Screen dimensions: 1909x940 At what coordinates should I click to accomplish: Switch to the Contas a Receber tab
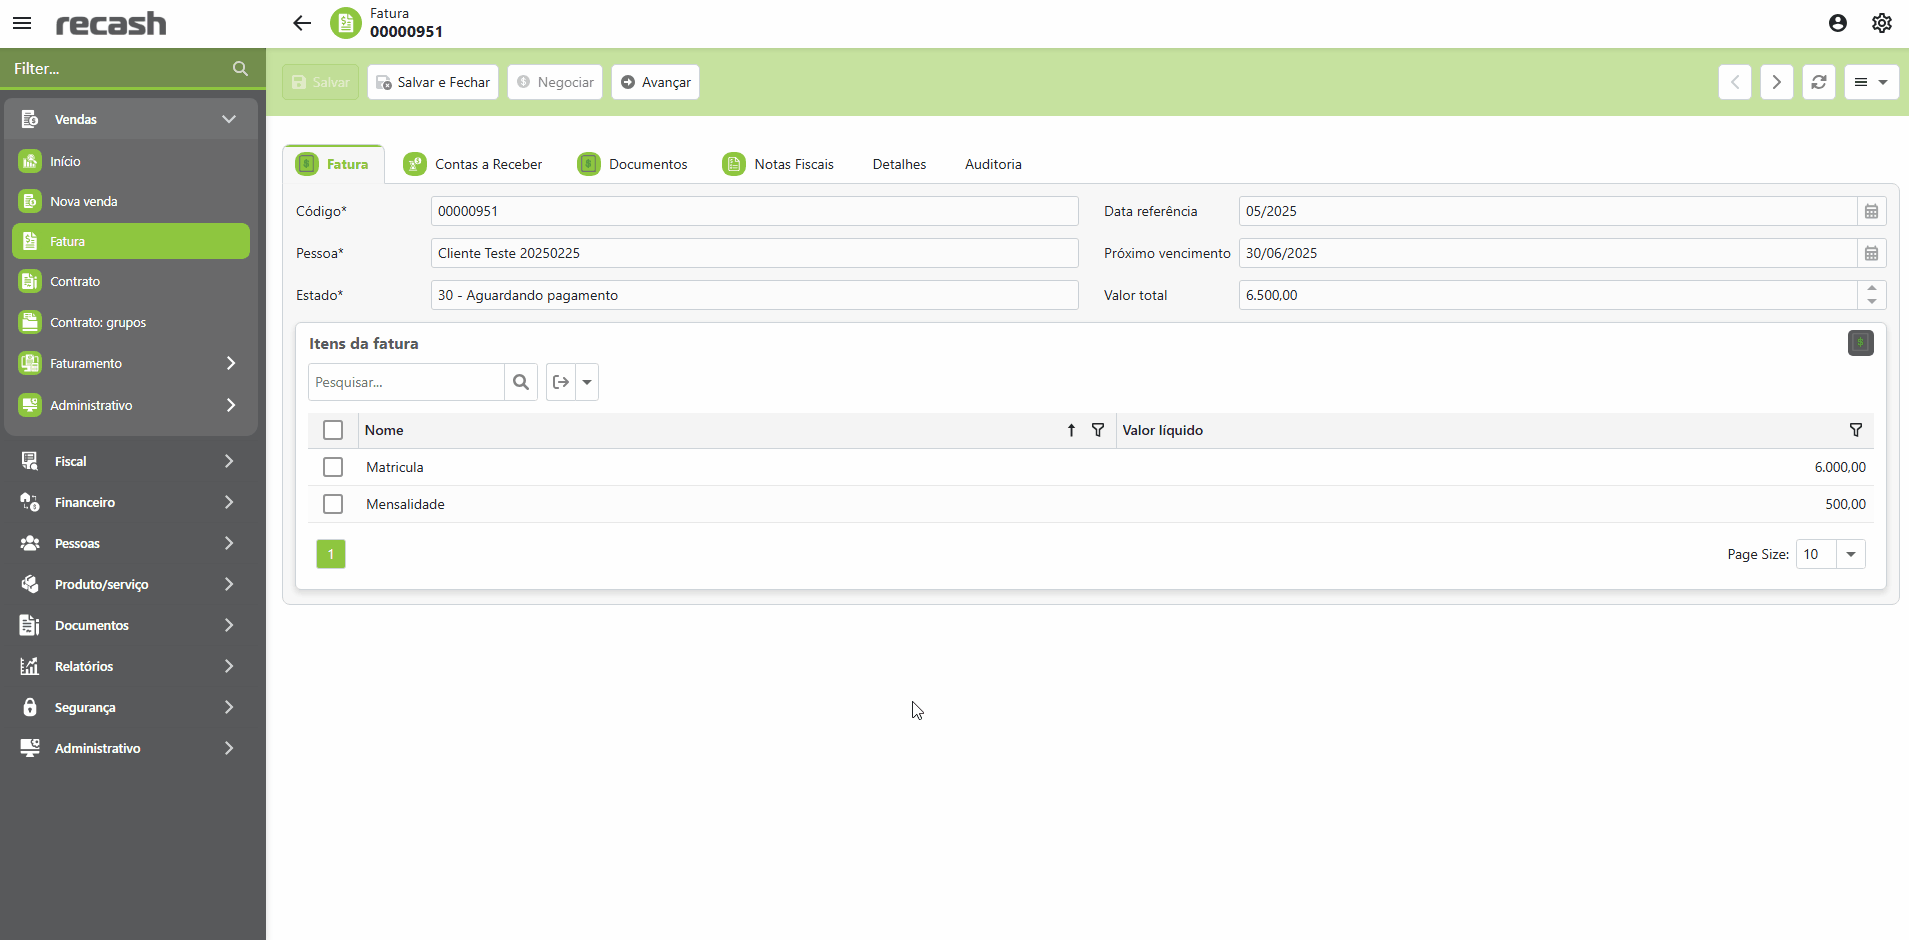(x=473, y=164)
